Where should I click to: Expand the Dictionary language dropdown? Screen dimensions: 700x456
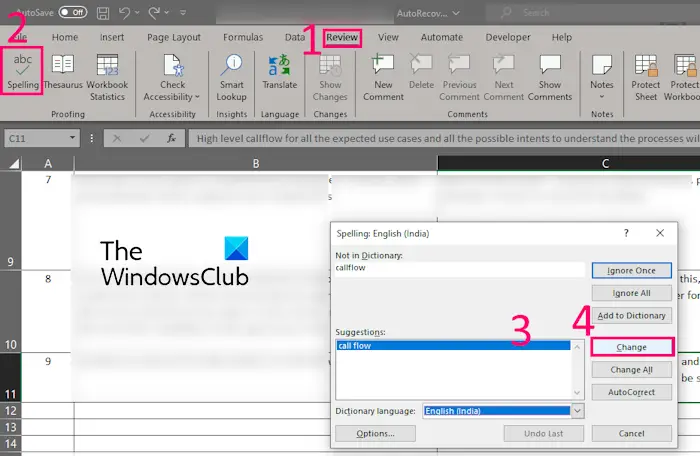(577, 411)
